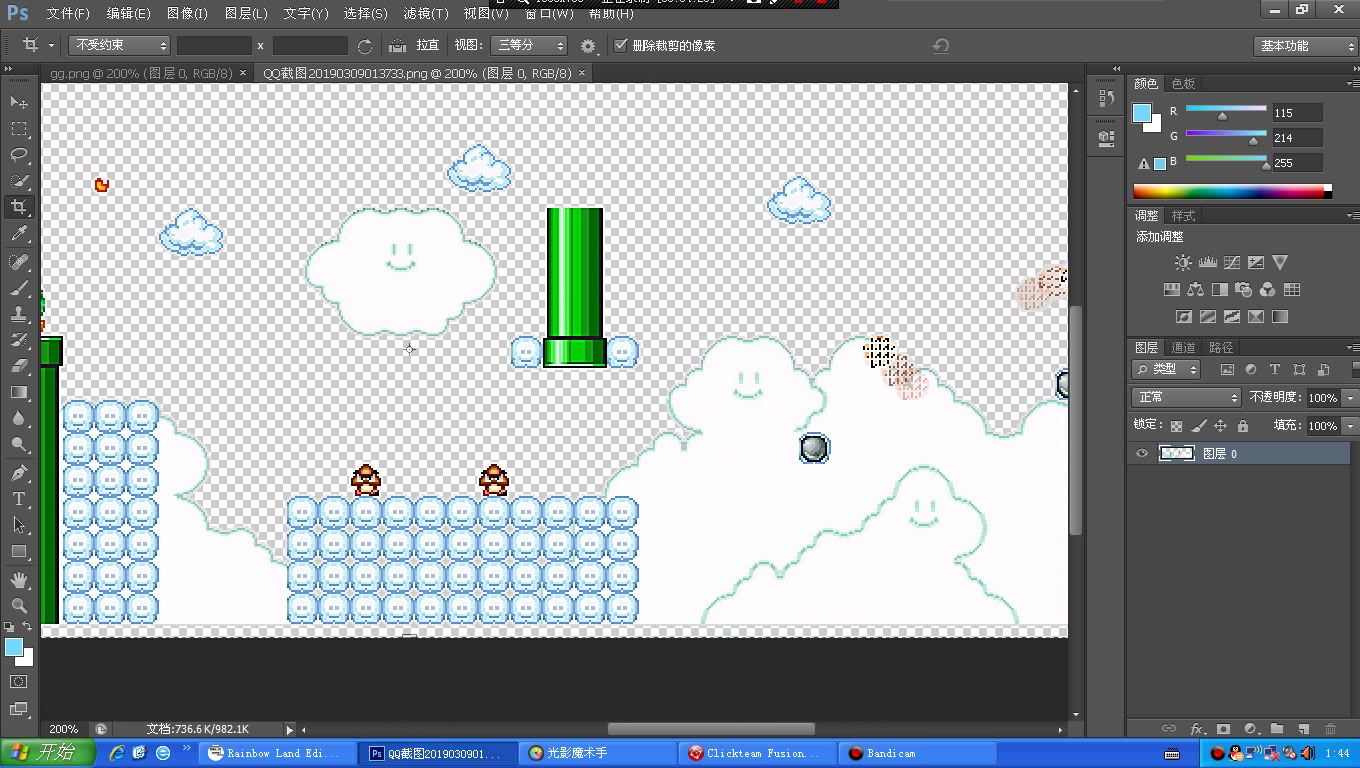Select the Quick Selection tool
Viewport: 1360px width, 768px height.
click(19, 181)
